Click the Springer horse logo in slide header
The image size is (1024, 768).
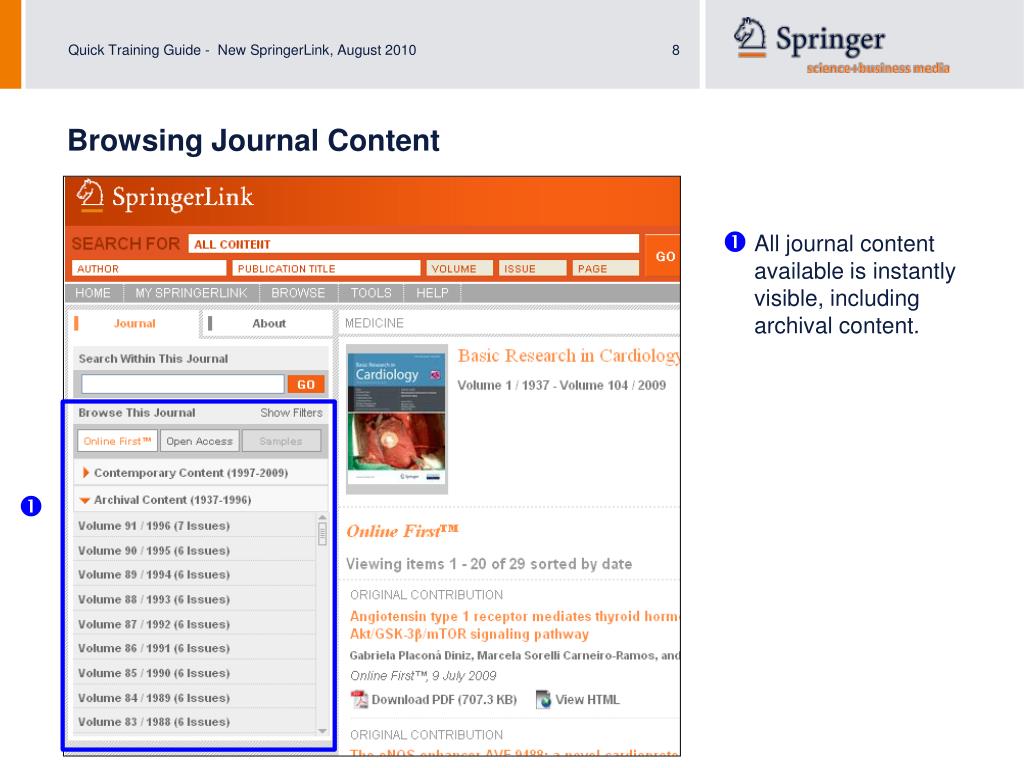pos(750,37)
